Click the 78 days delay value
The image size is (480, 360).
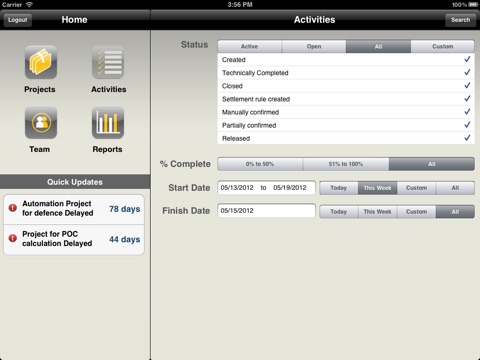coord(125,209)
